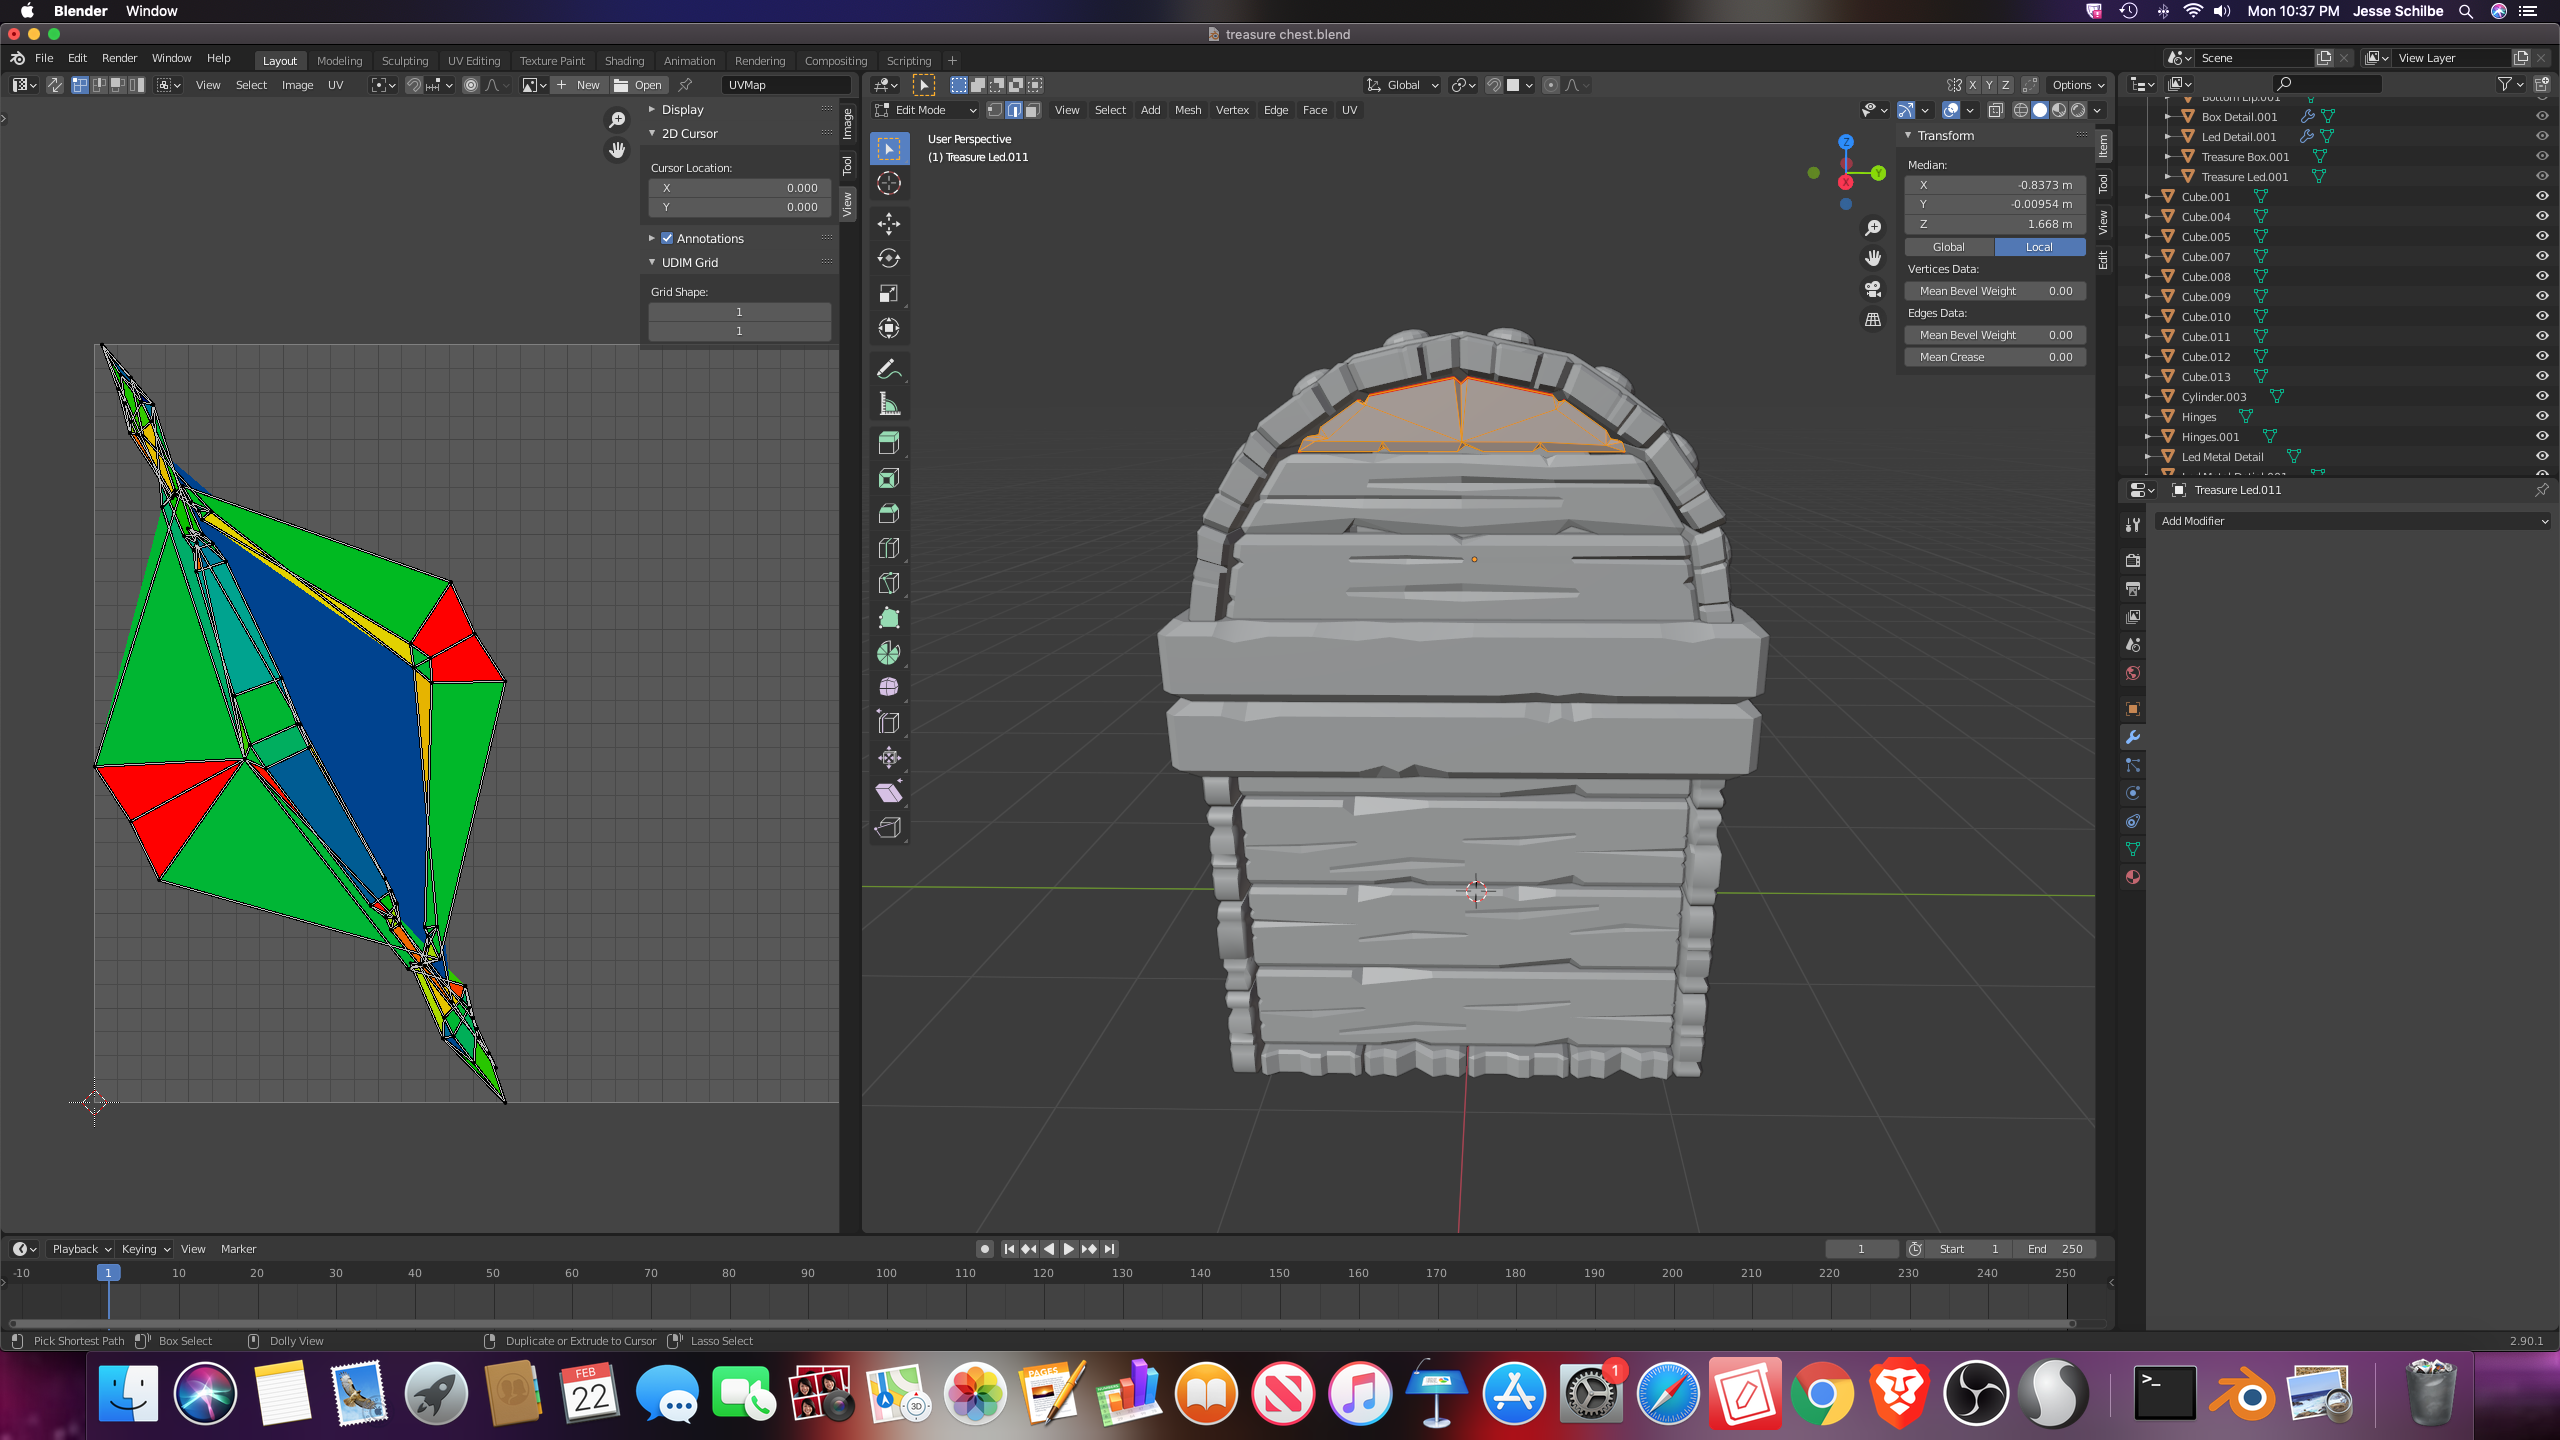The image size is (2560, 1440).
Task: Adjust the Mean Crease value field
Action: [x=1994, y=357]
